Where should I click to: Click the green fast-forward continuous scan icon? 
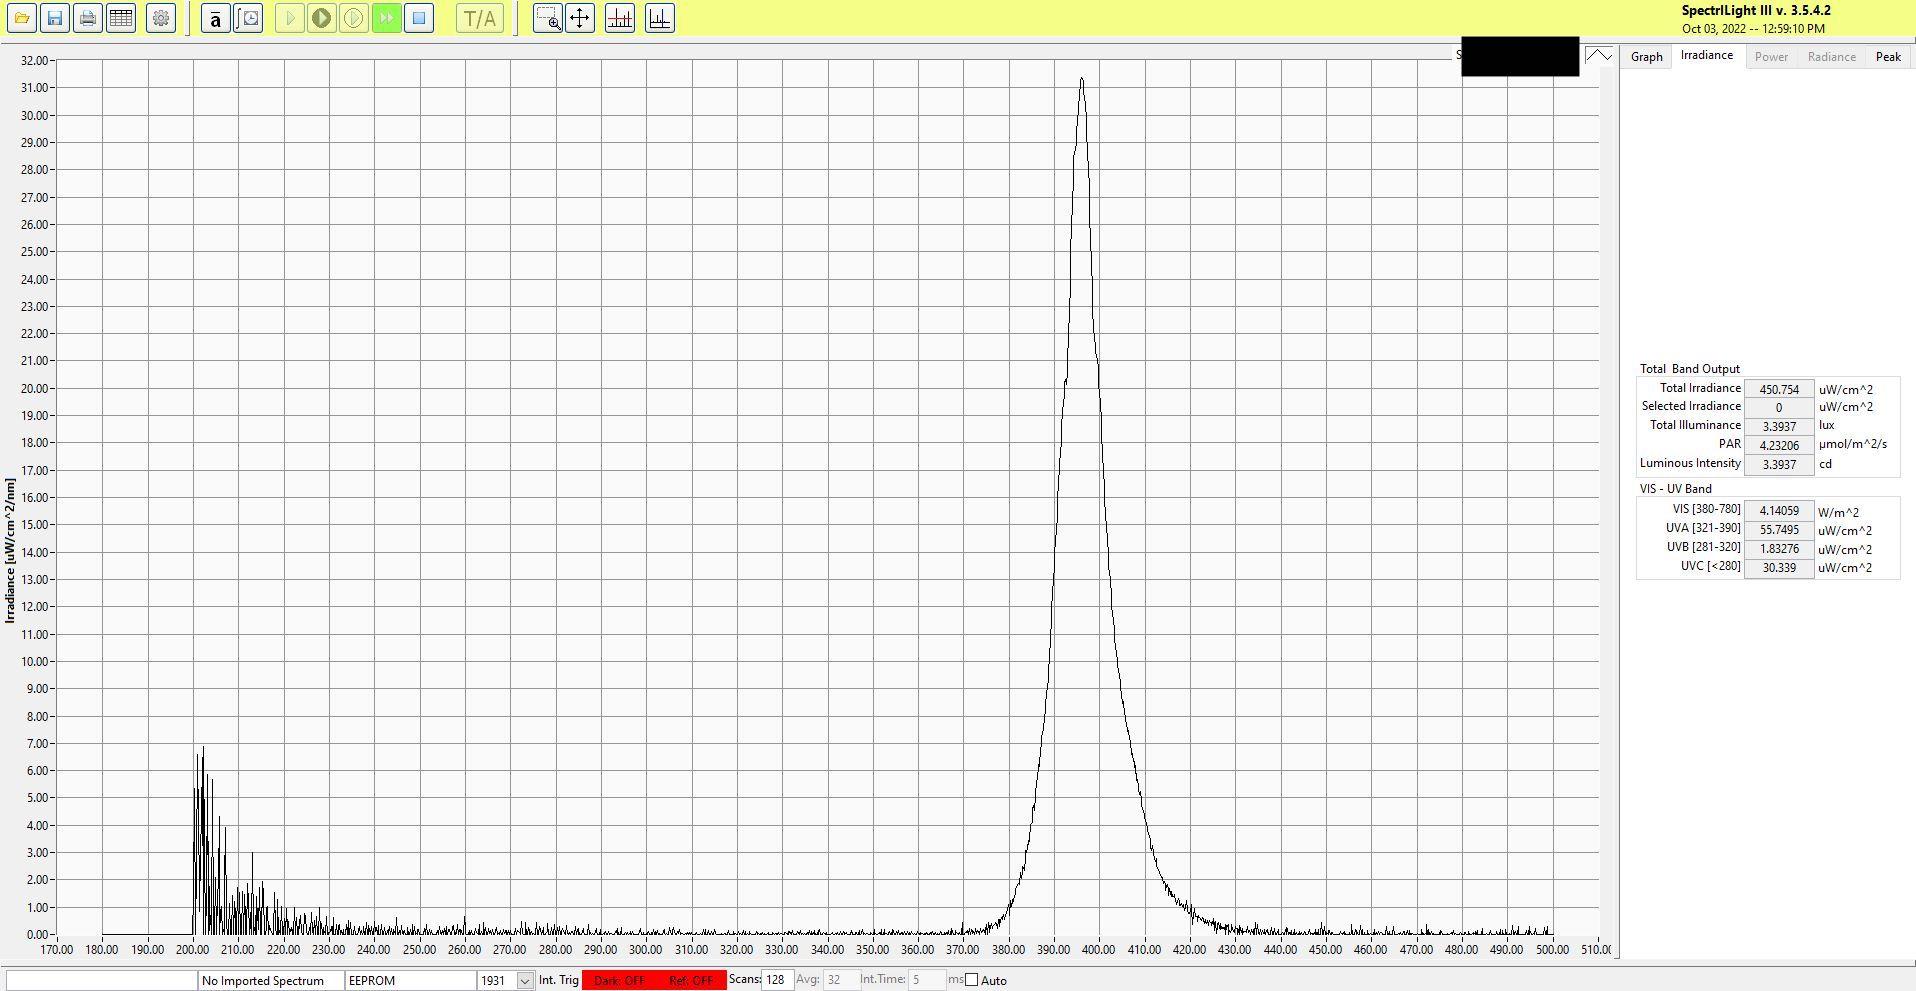pyautogui.click(x=386, y=18)
